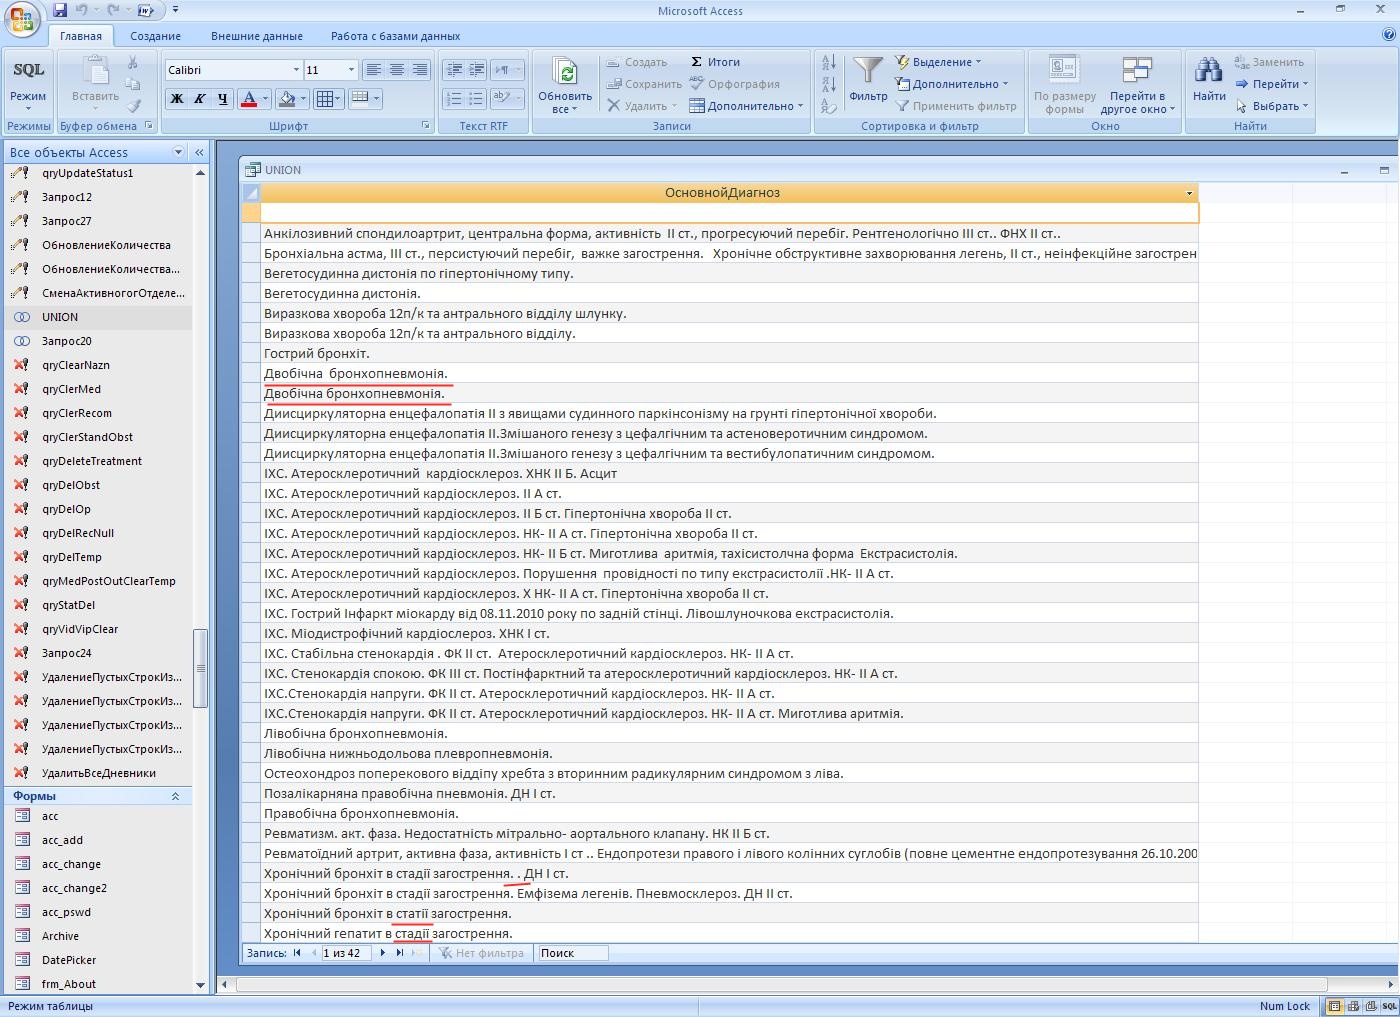Switch to Datasheet view icon in status bar
1400x1017 pixels.
1335,1006
